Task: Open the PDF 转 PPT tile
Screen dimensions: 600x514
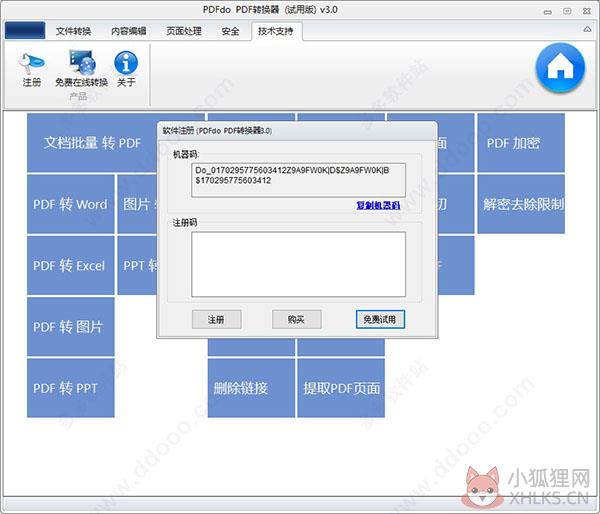Action: pyautogui.click(x=70, y=388)
